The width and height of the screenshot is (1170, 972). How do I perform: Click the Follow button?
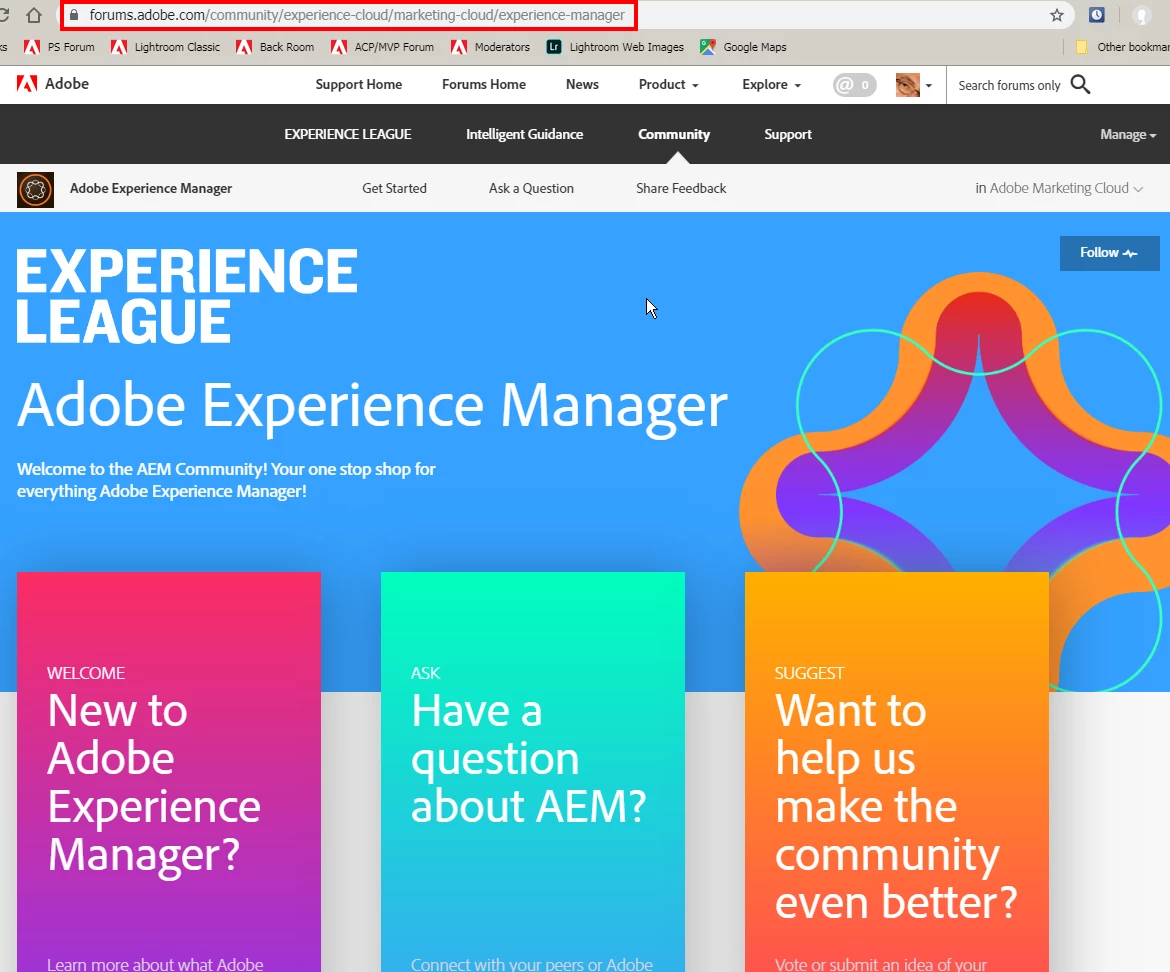click(1110, 253)
